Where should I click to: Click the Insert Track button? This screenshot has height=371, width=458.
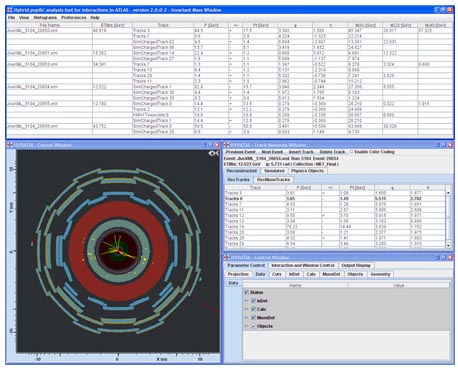(301, 152)
